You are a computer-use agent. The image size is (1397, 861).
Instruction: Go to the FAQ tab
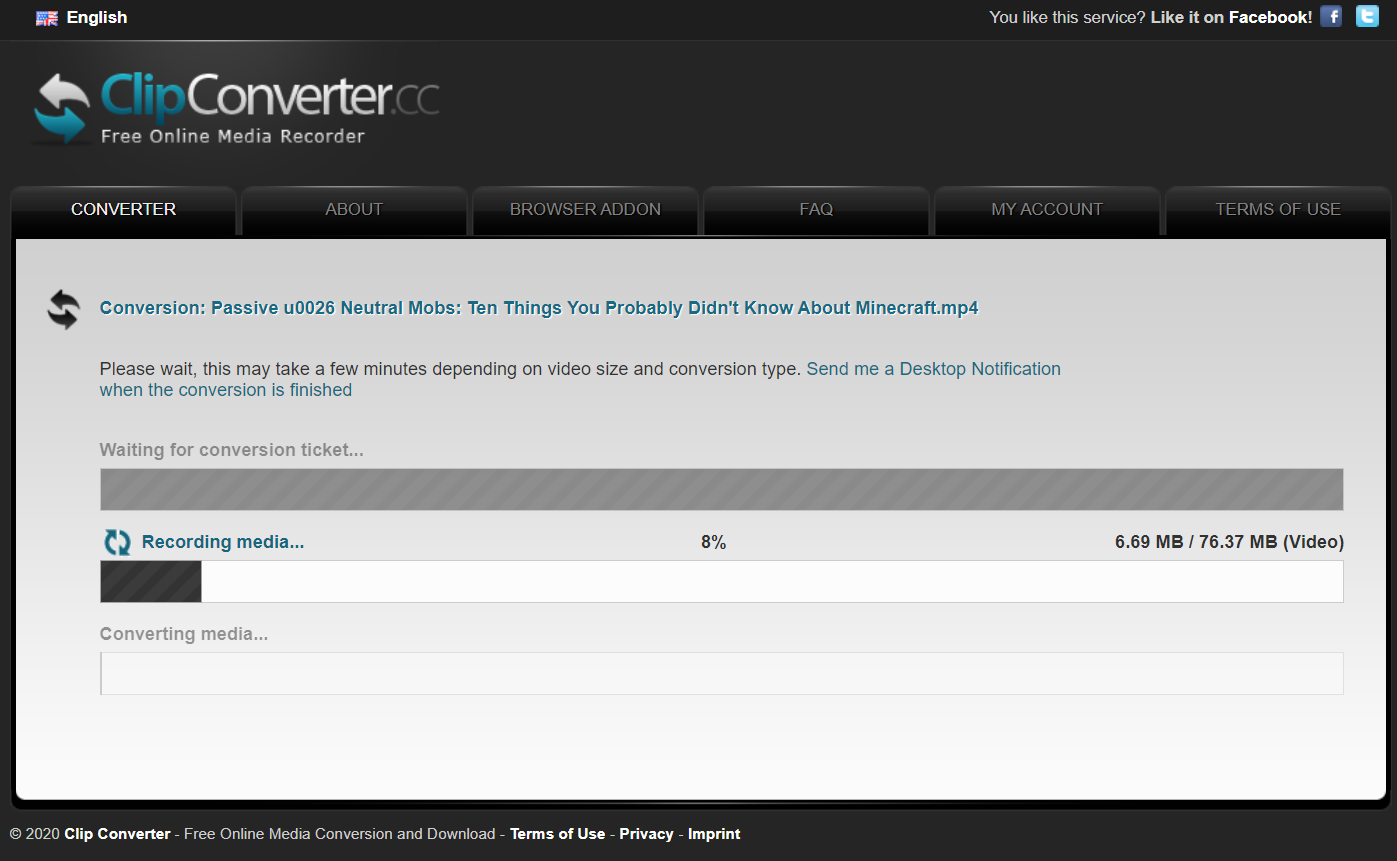(816, 210)
